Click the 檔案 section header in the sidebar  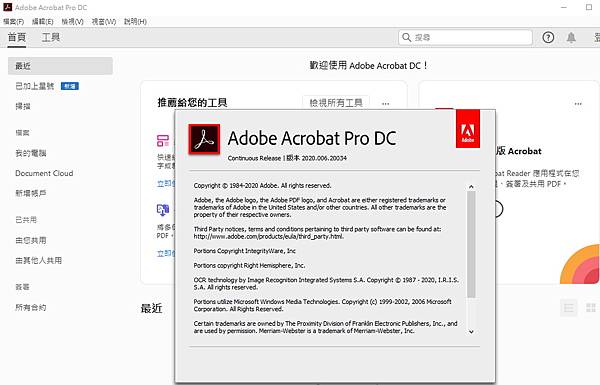click(x=22, y=133)
